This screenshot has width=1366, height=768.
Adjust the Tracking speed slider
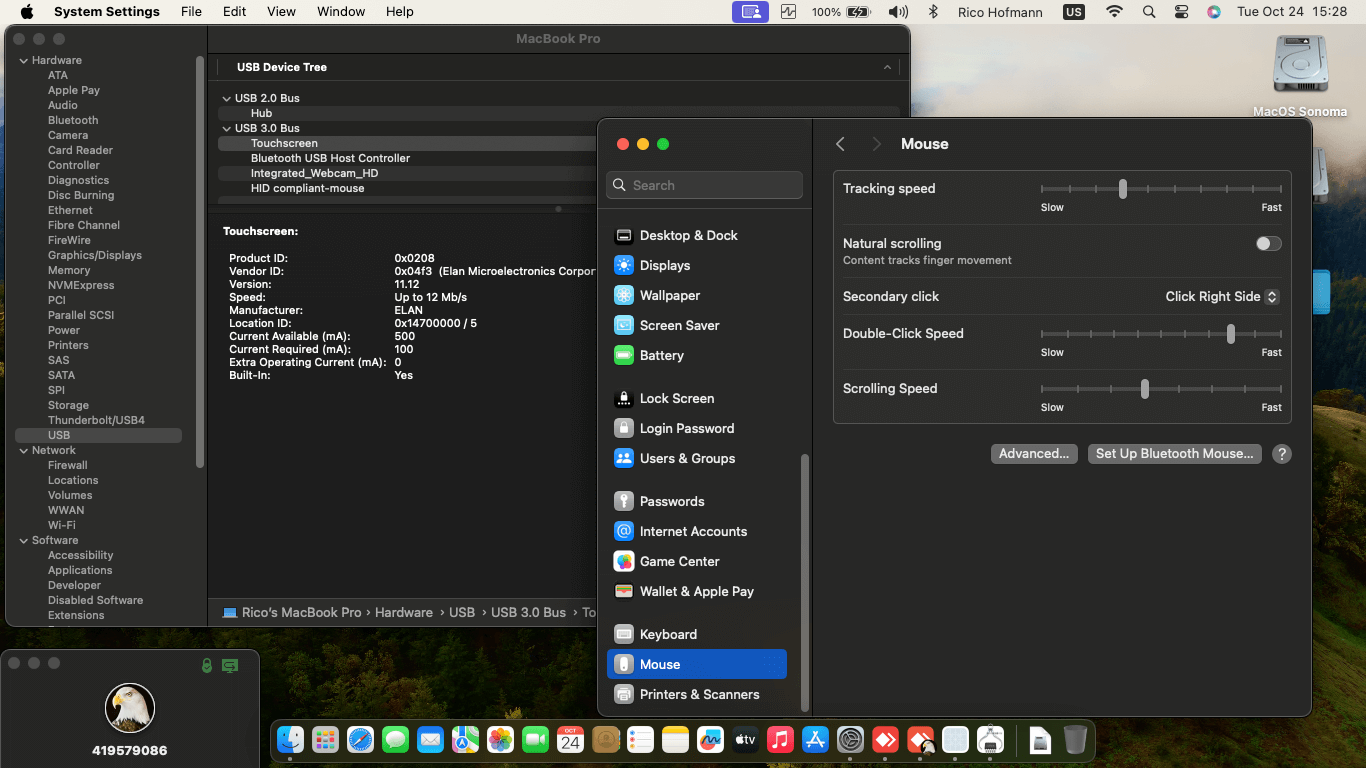click(x=1123, y=189)
